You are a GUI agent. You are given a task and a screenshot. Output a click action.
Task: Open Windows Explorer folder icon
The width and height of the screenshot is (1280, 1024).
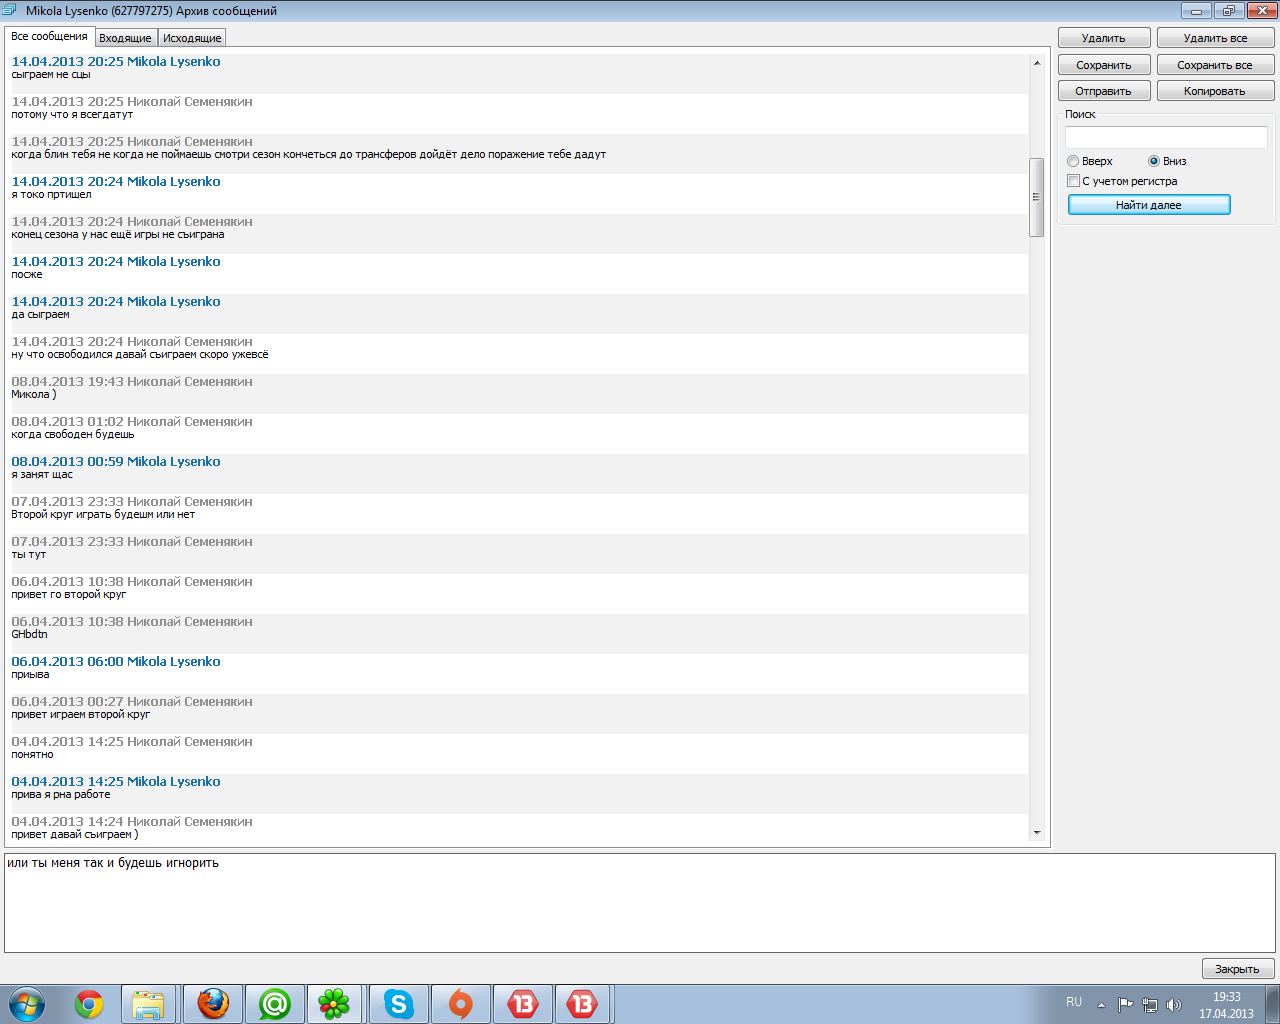149,1004
